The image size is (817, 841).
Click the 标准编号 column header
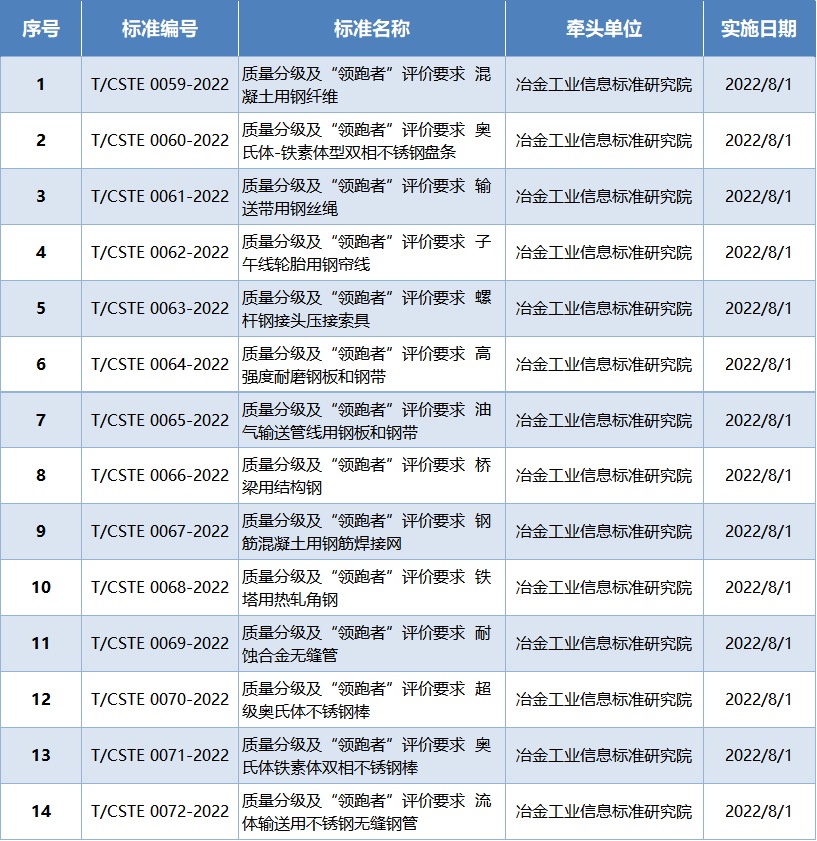(x=160, y=29)
